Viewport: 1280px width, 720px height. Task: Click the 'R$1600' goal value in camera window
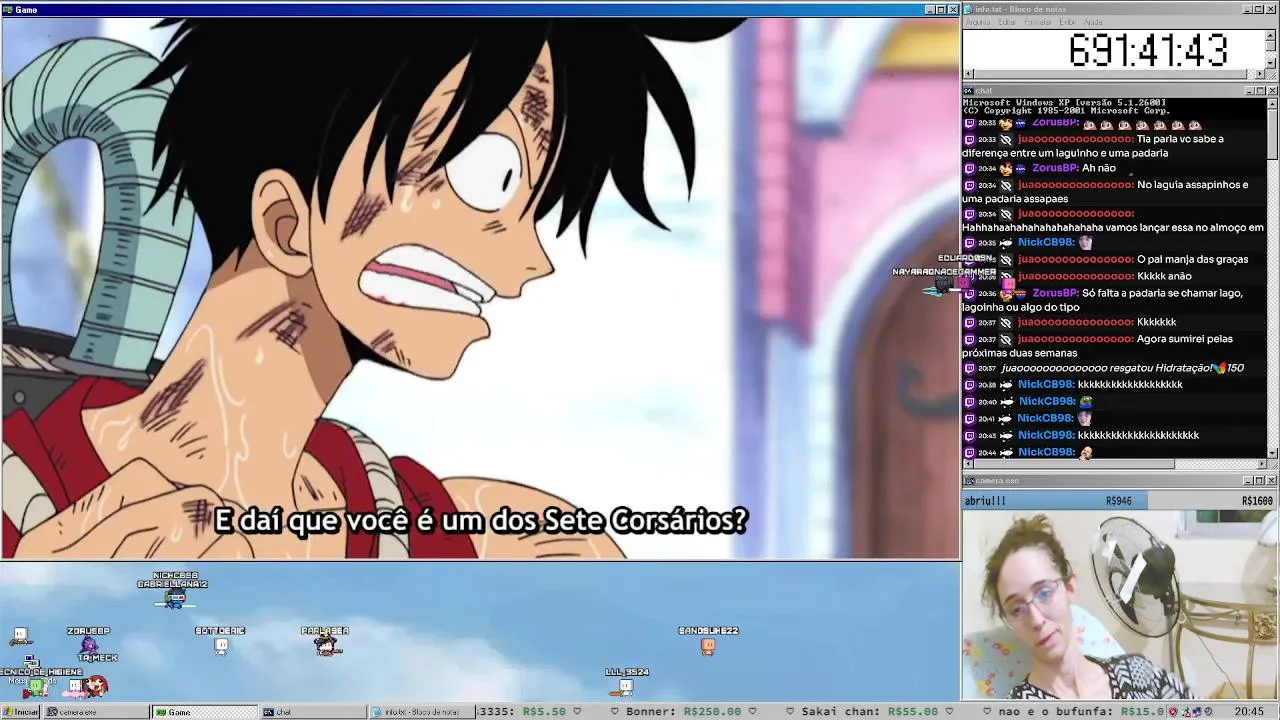point(1257,501)
